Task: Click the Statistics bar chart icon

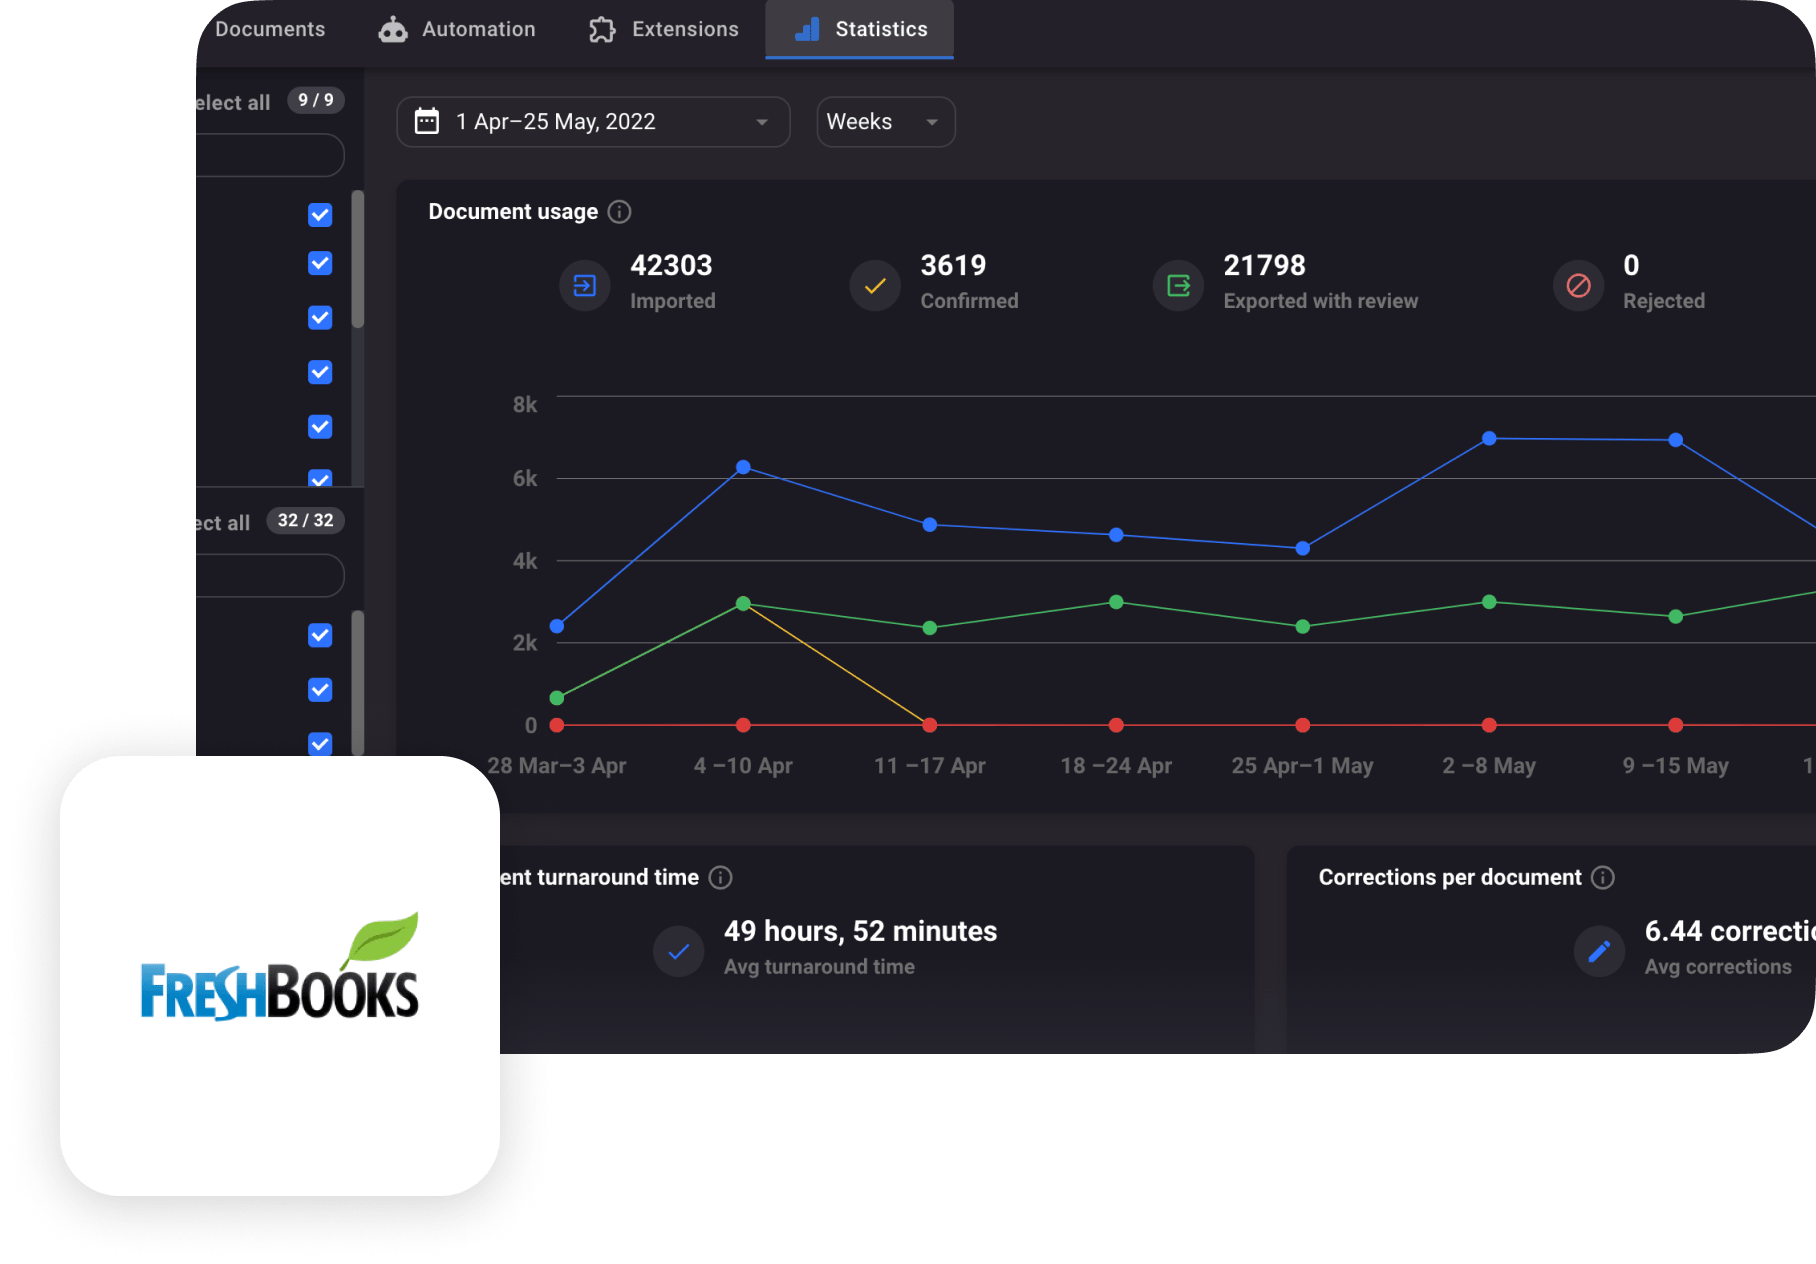Action: pos(807,30)
